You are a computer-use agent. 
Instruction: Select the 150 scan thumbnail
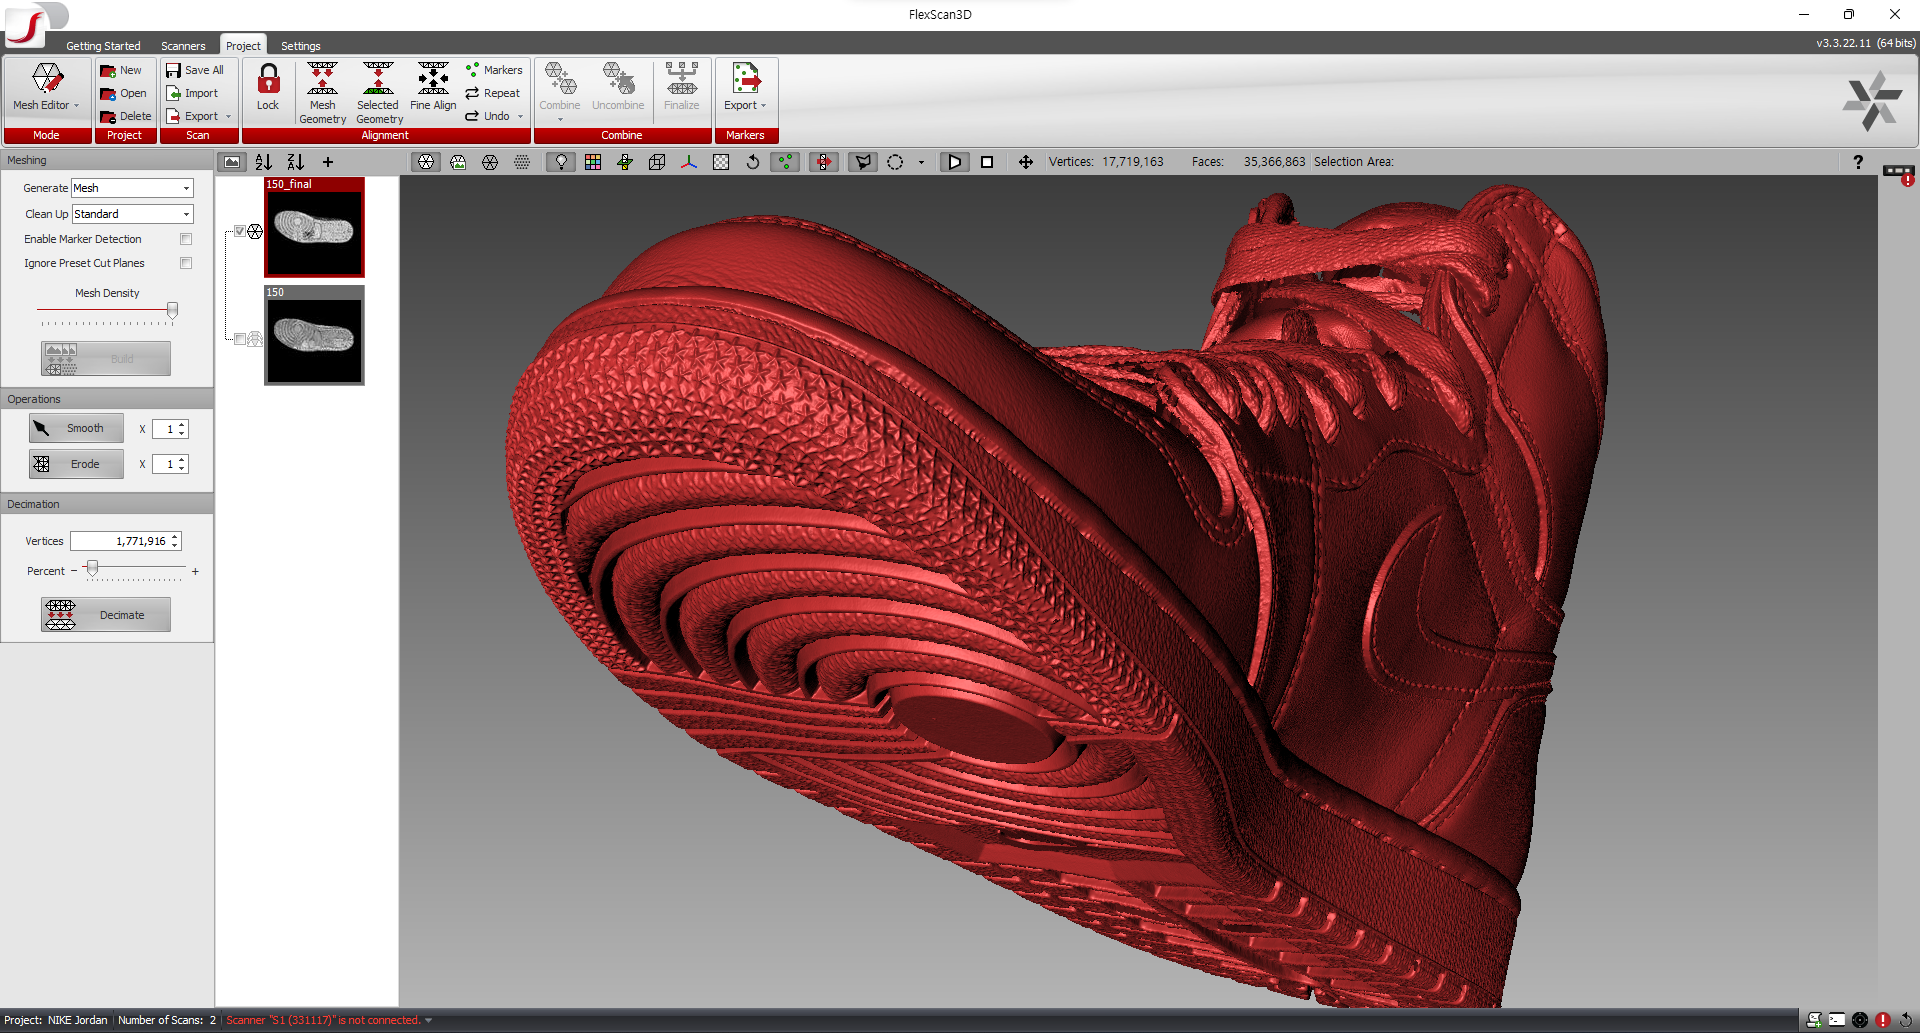(314, 335)
